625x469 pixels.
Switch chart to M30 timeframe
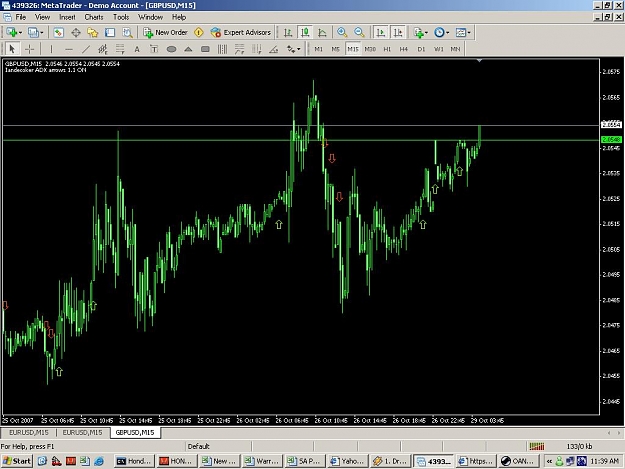coord(370,49)
